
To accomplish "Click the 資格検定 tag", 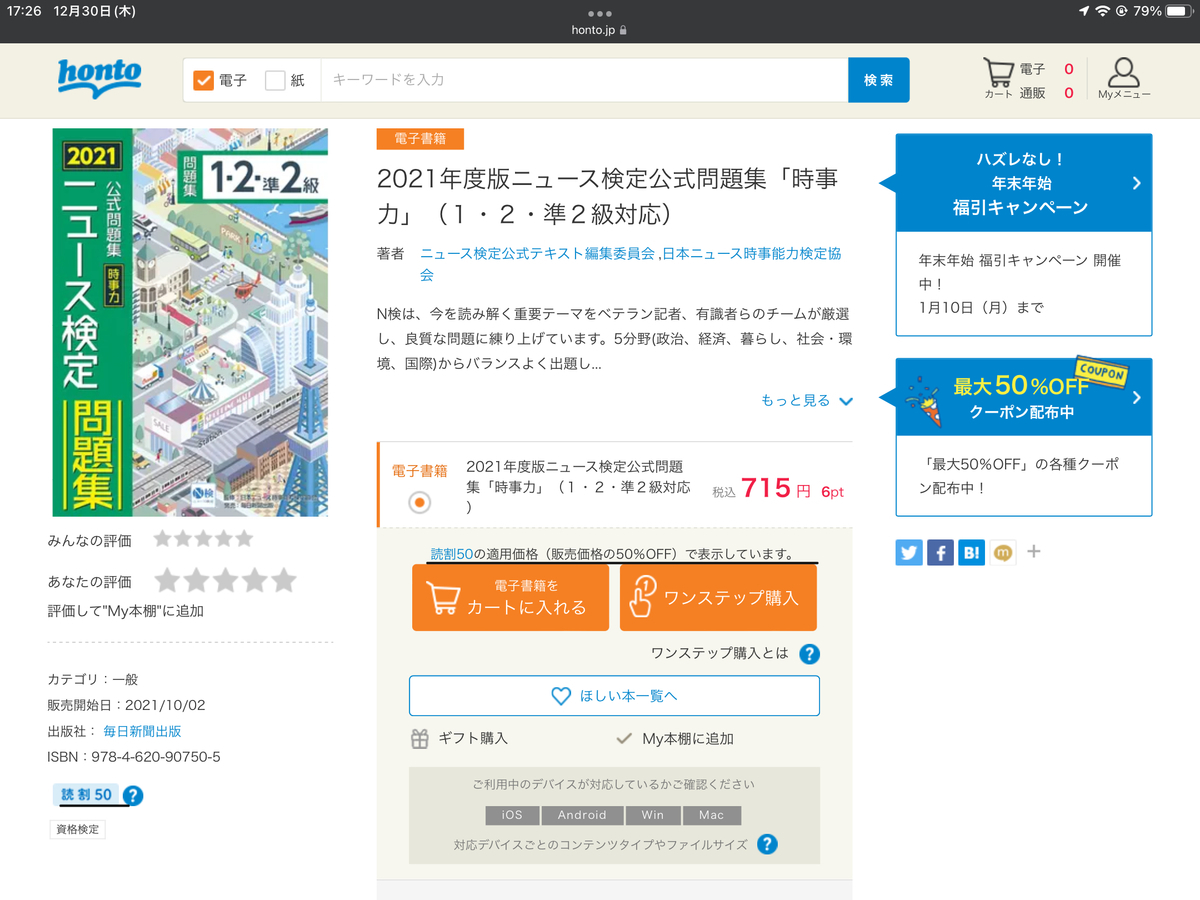I will point(77,829).
